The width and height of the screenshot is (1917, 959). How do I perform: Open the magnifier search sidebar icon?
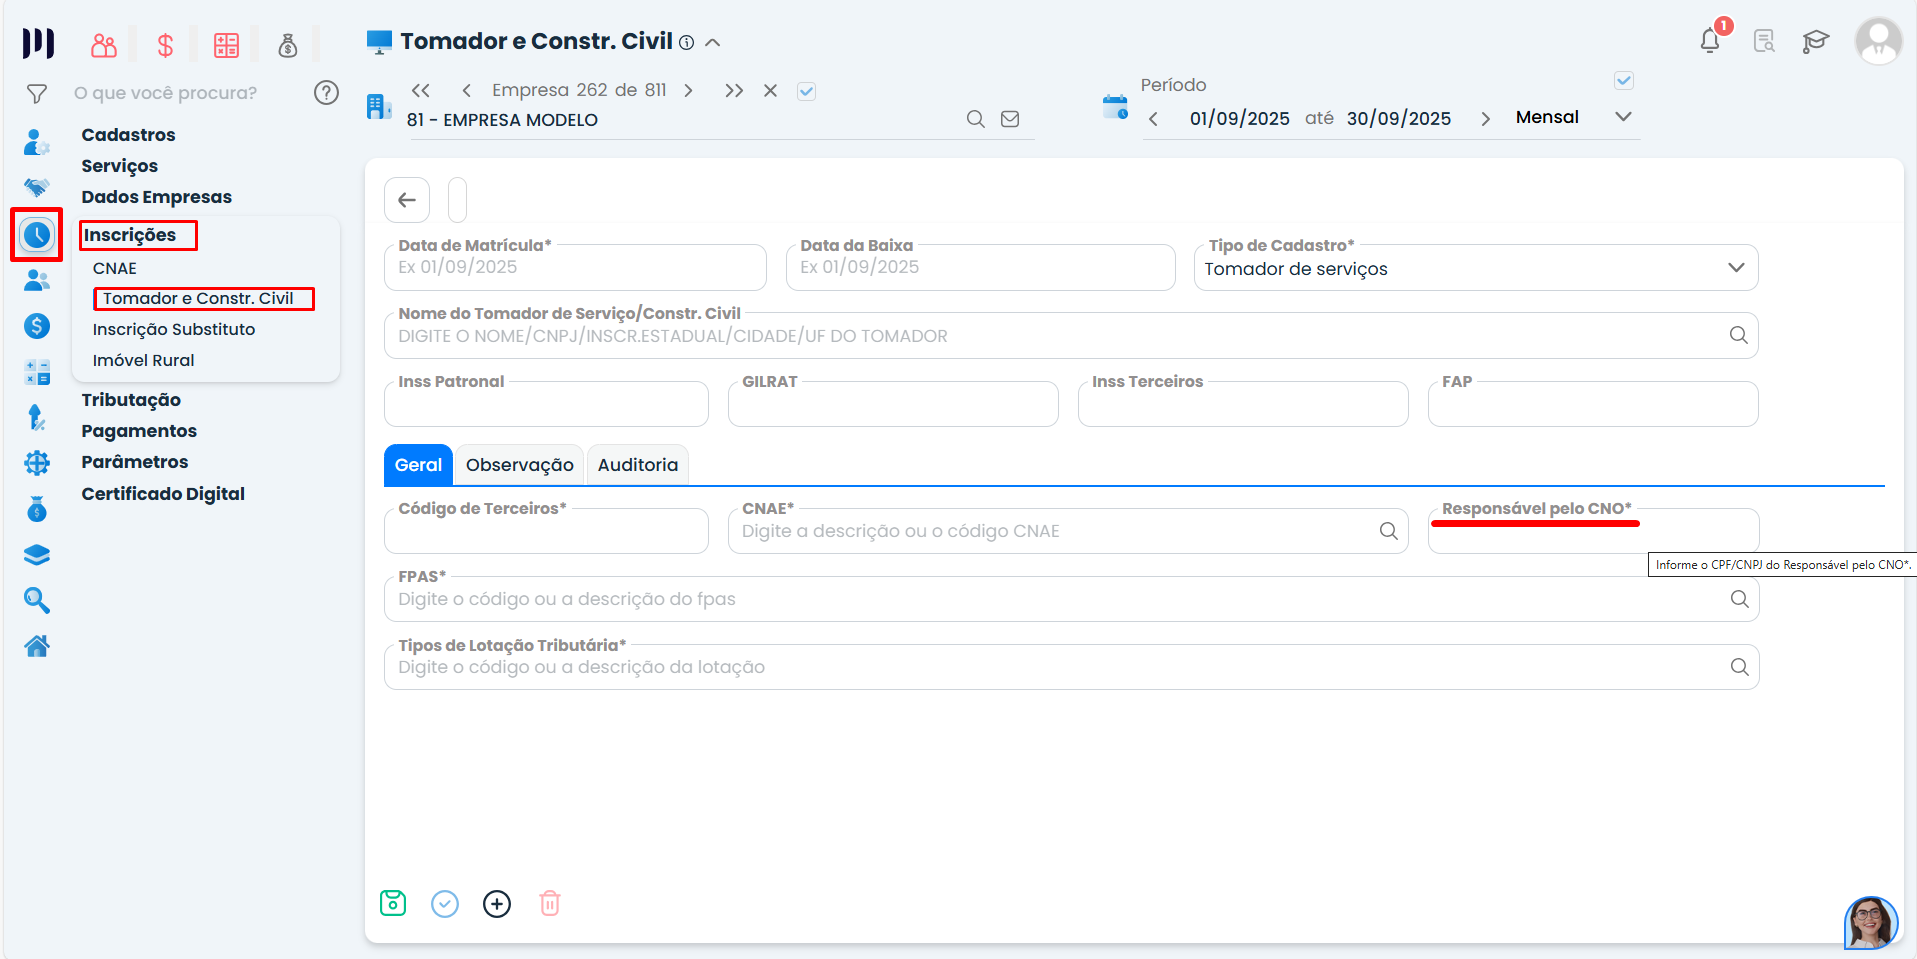pos(37,600)
